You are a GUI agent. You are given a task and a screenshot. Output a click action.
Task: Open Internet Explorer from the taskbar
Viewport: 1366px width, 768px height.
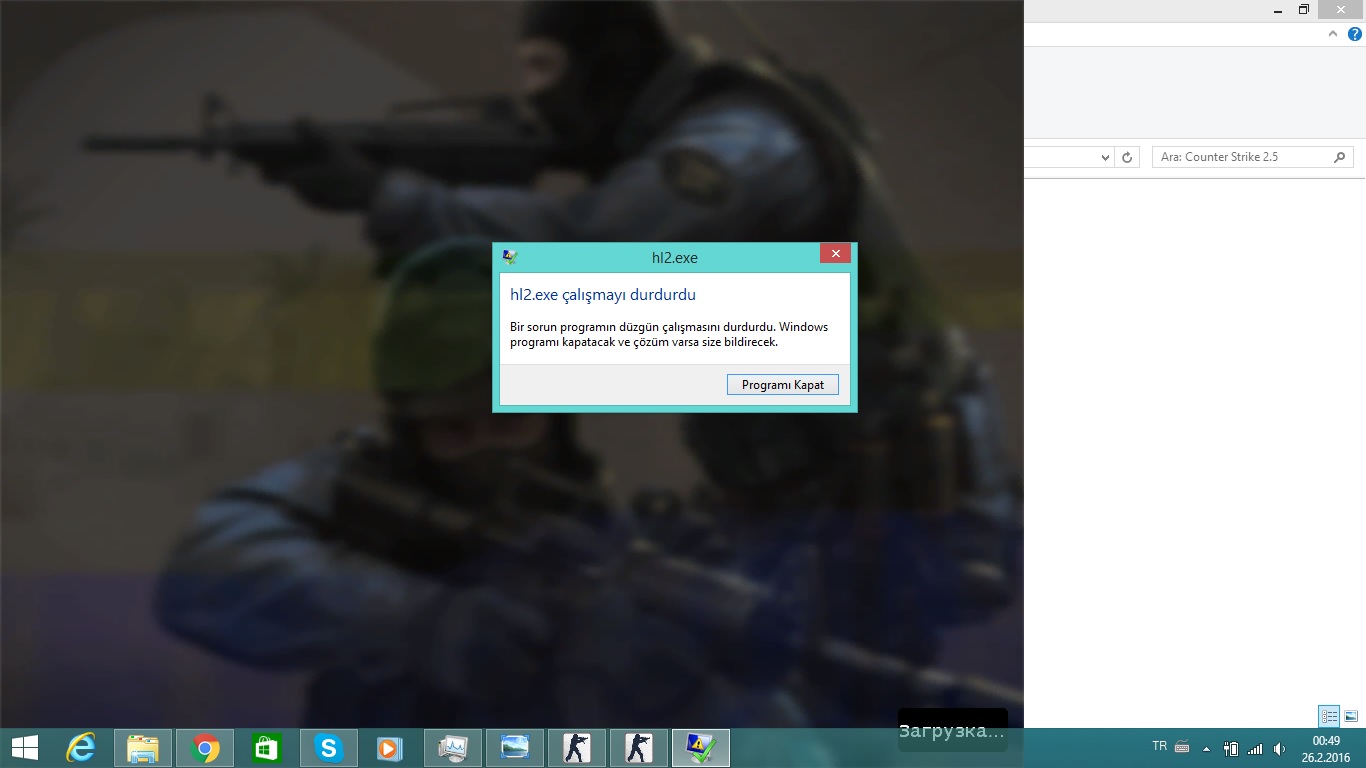pyautogui.click(x=80, y=748)
